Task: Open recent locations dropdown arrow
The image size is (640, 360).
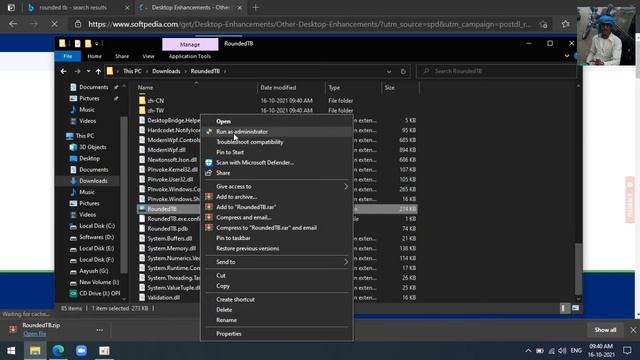Action: click(88, 71)
